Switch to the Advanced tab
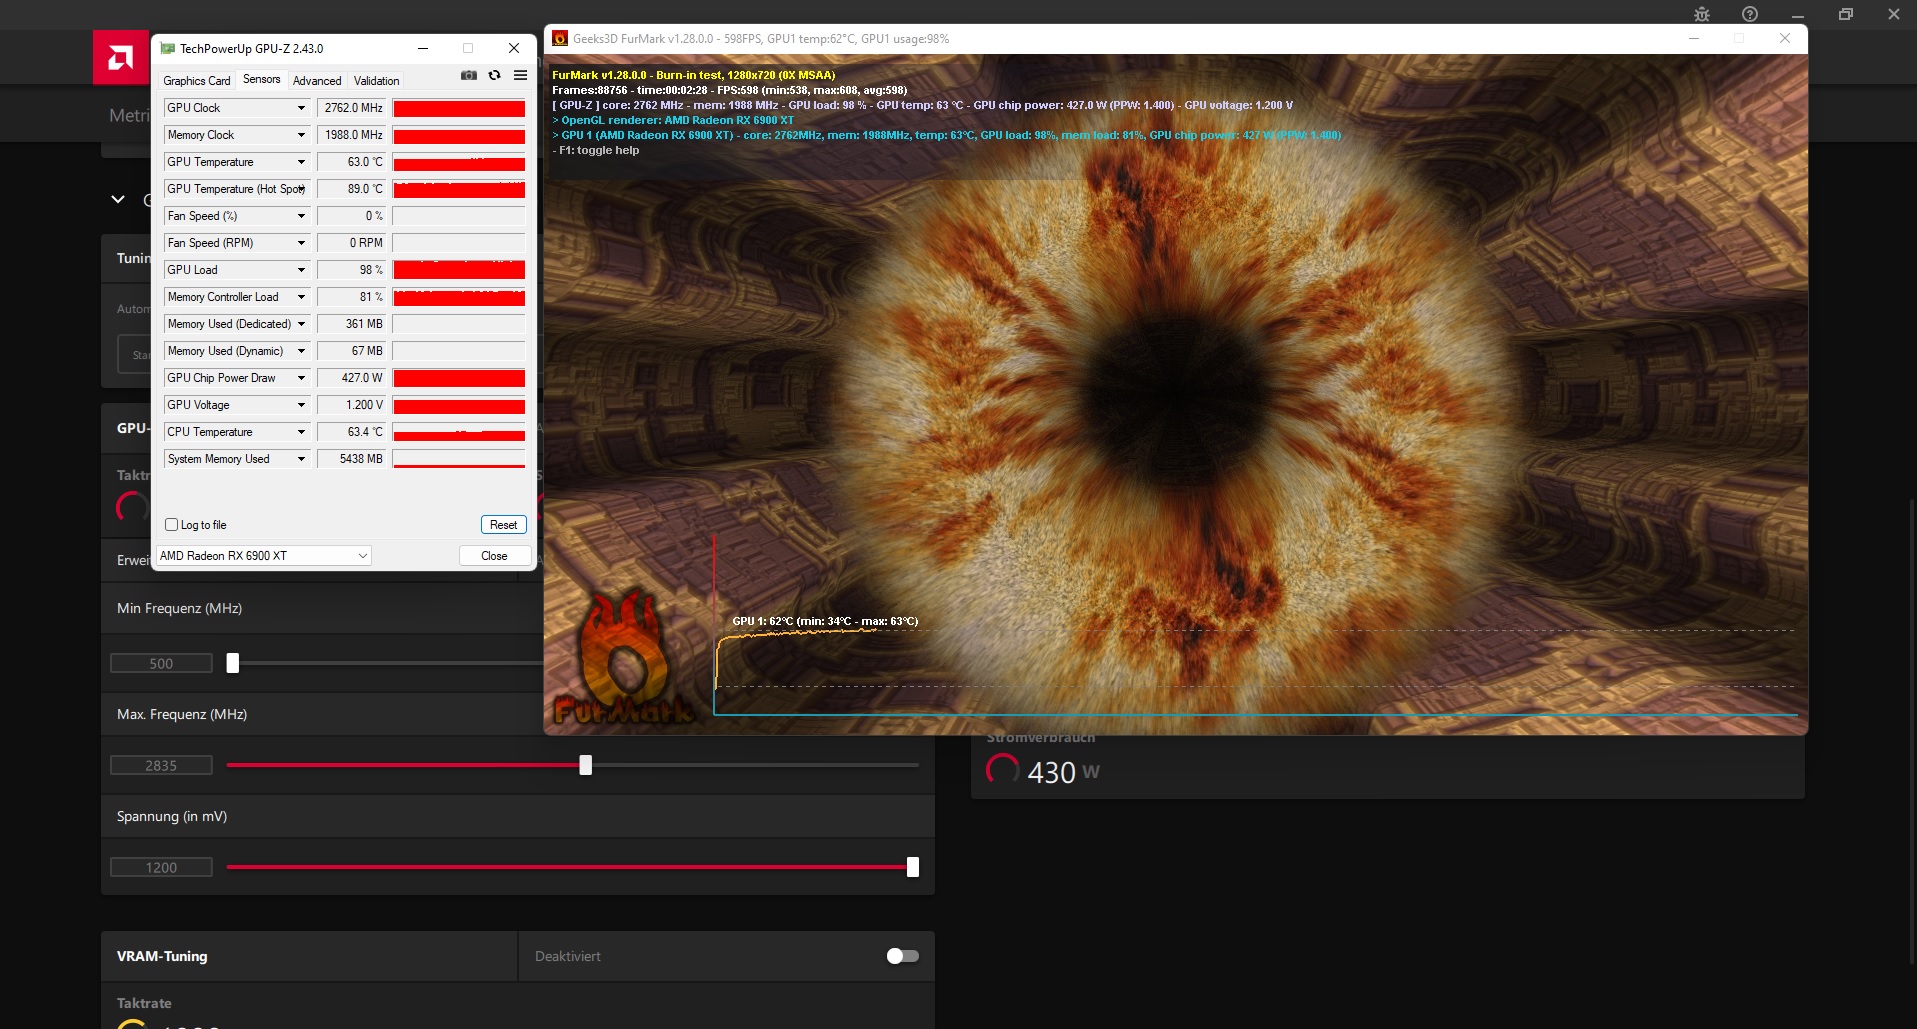The height and width of the screenshot is (1029, 1917). 317,81
